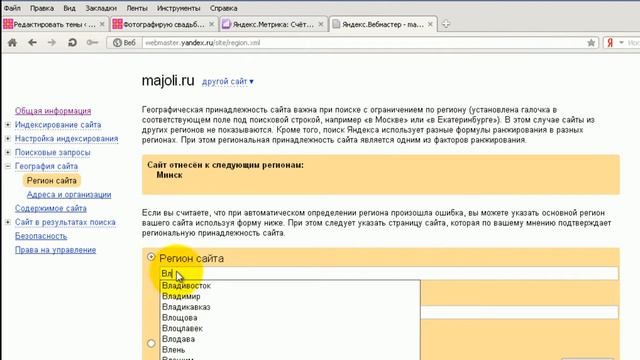Close the Редактировать темы tab
This screenshot has height=360, width=640.
click(102, 24)
